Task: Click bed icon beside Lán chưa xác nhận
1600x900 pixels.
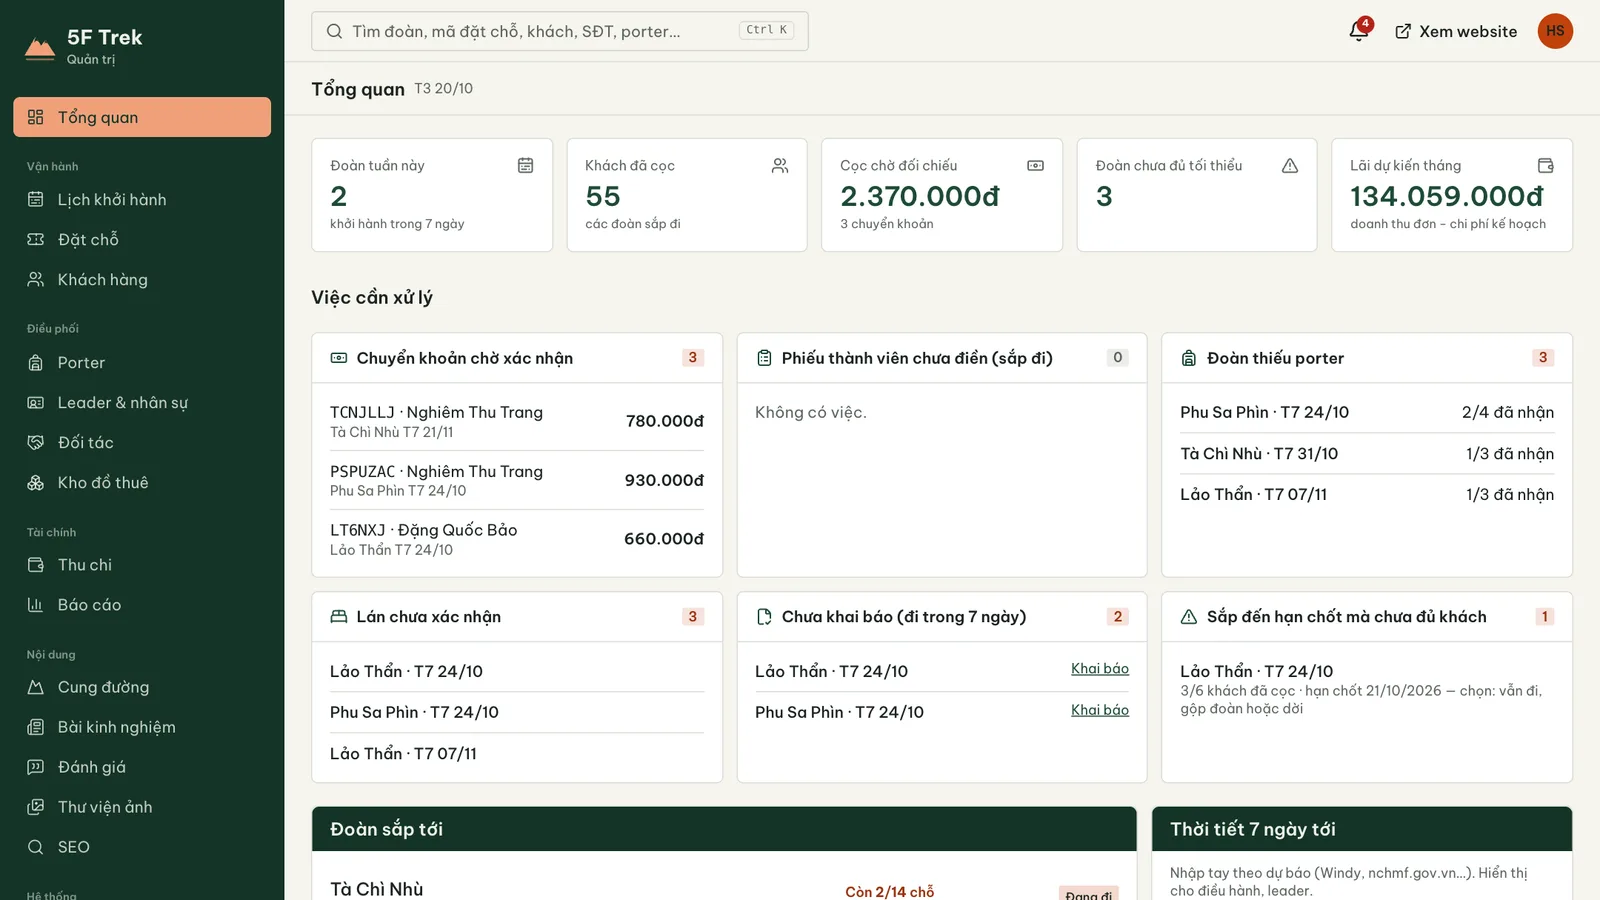Action: 339,617
